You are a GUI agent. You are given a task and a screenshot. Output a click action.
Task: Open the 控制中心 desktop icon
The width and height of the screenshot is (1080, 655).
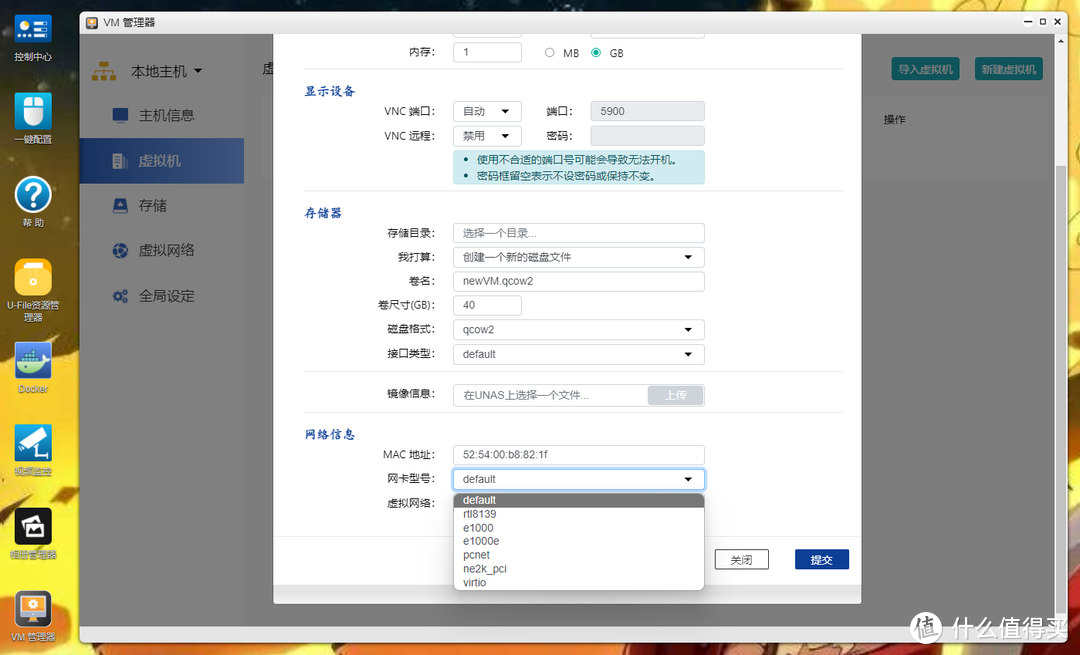point(32,30)
